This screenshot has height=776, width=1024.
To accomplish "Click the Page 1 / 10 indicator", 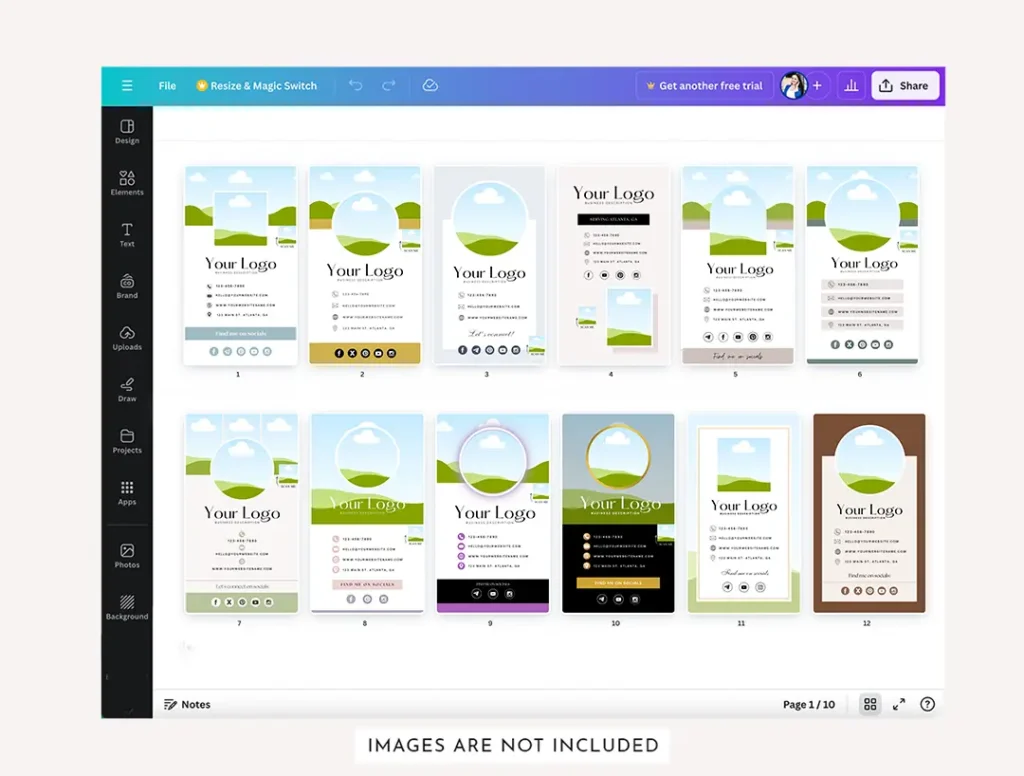I will (x=808, y=704).
